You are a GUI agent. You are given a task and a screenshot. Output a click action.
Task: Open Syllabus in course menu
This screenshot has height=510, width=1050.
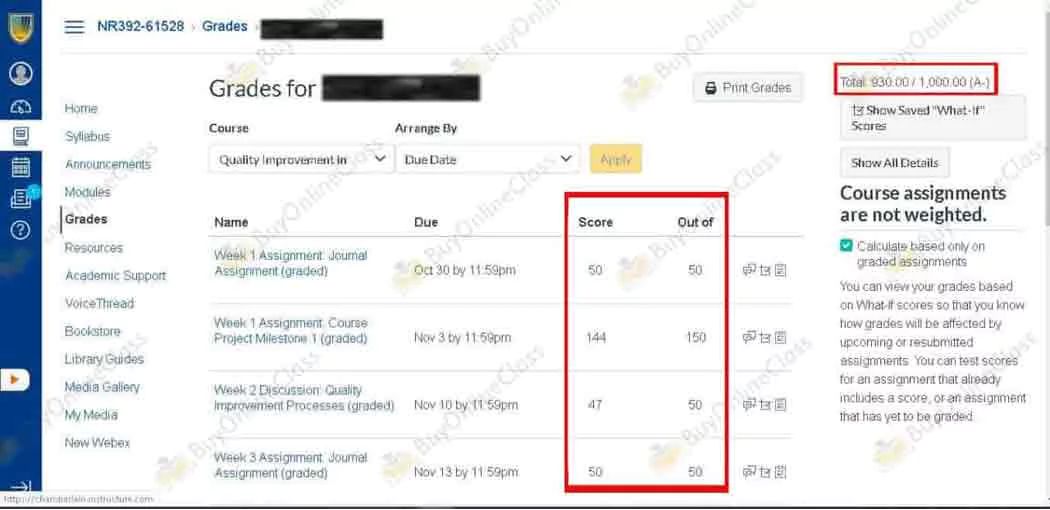[x=88, y=137]
